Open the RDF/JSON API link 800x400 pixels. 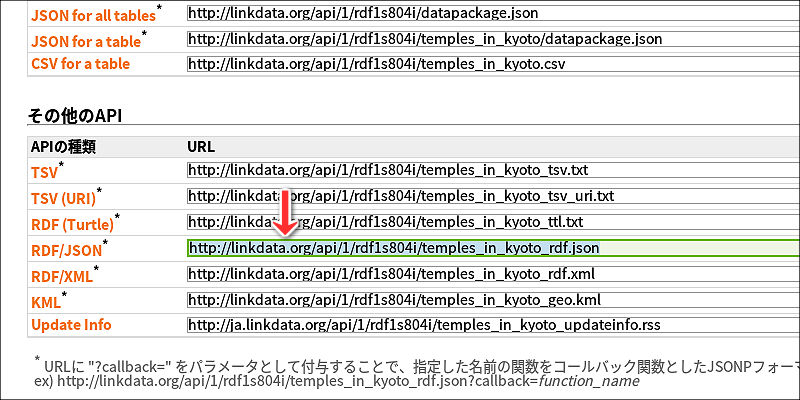click(x=67, y=250)
